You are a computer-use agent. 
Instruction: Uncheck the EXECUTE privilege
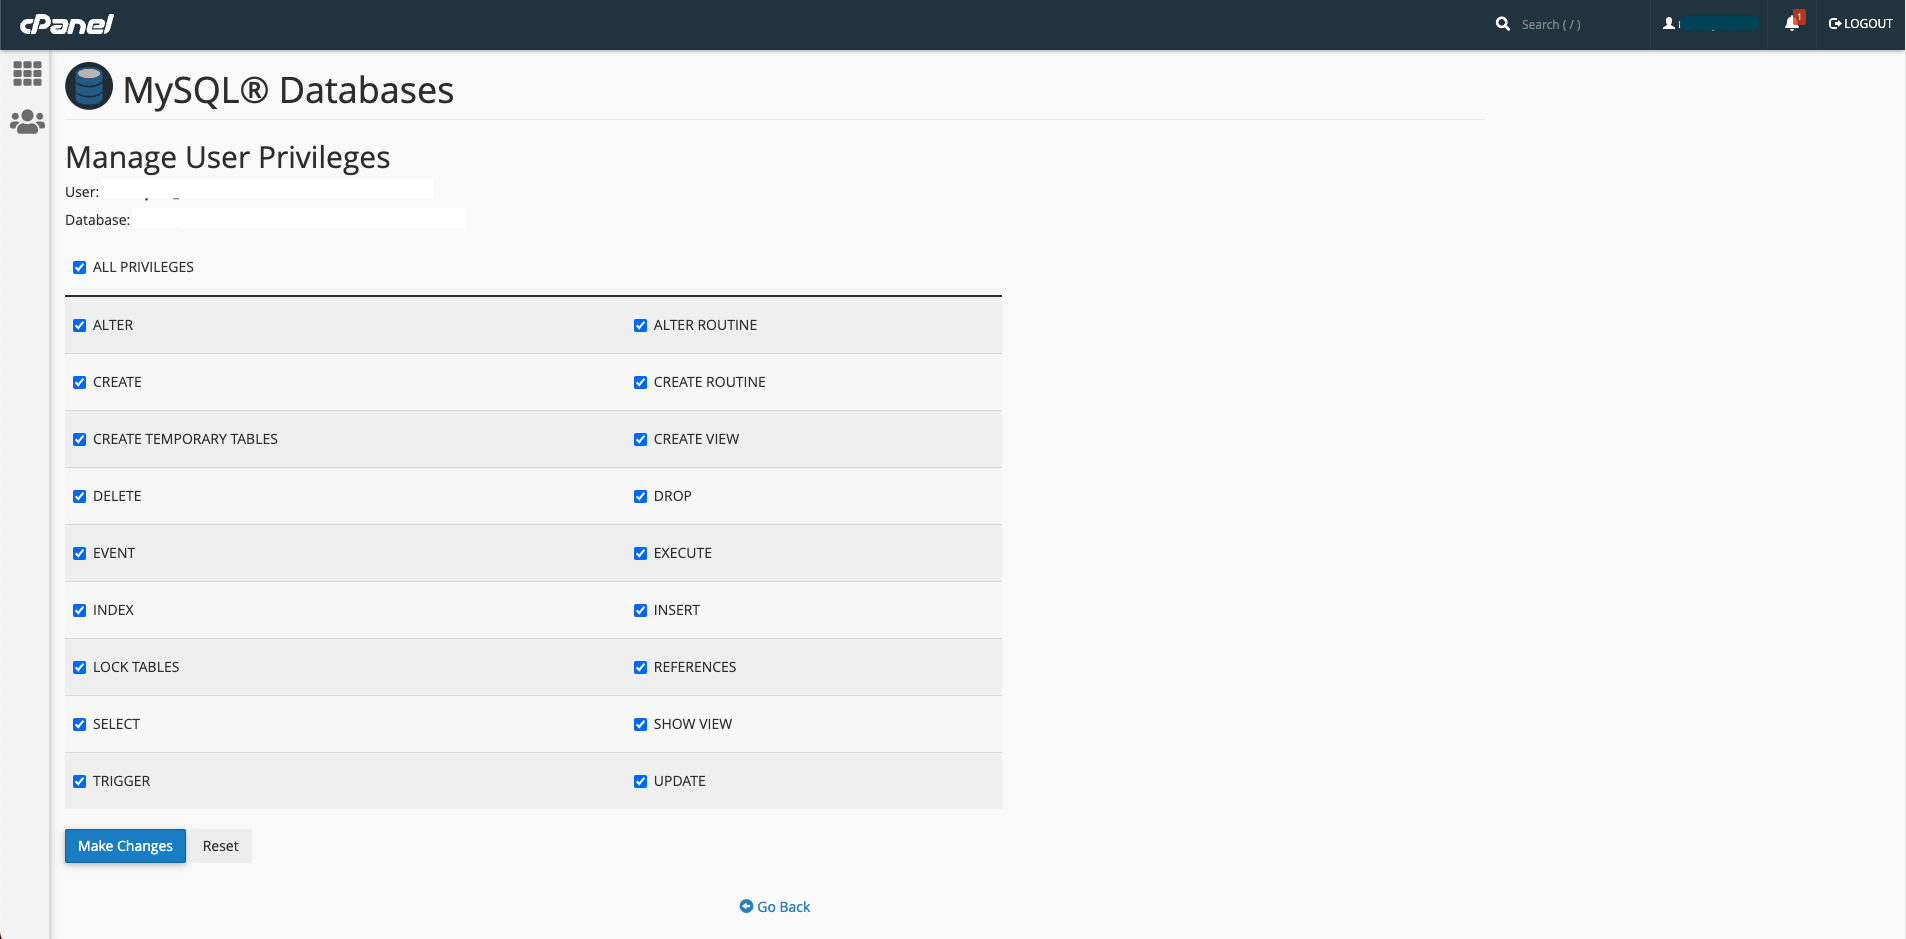tap(640, 553)
